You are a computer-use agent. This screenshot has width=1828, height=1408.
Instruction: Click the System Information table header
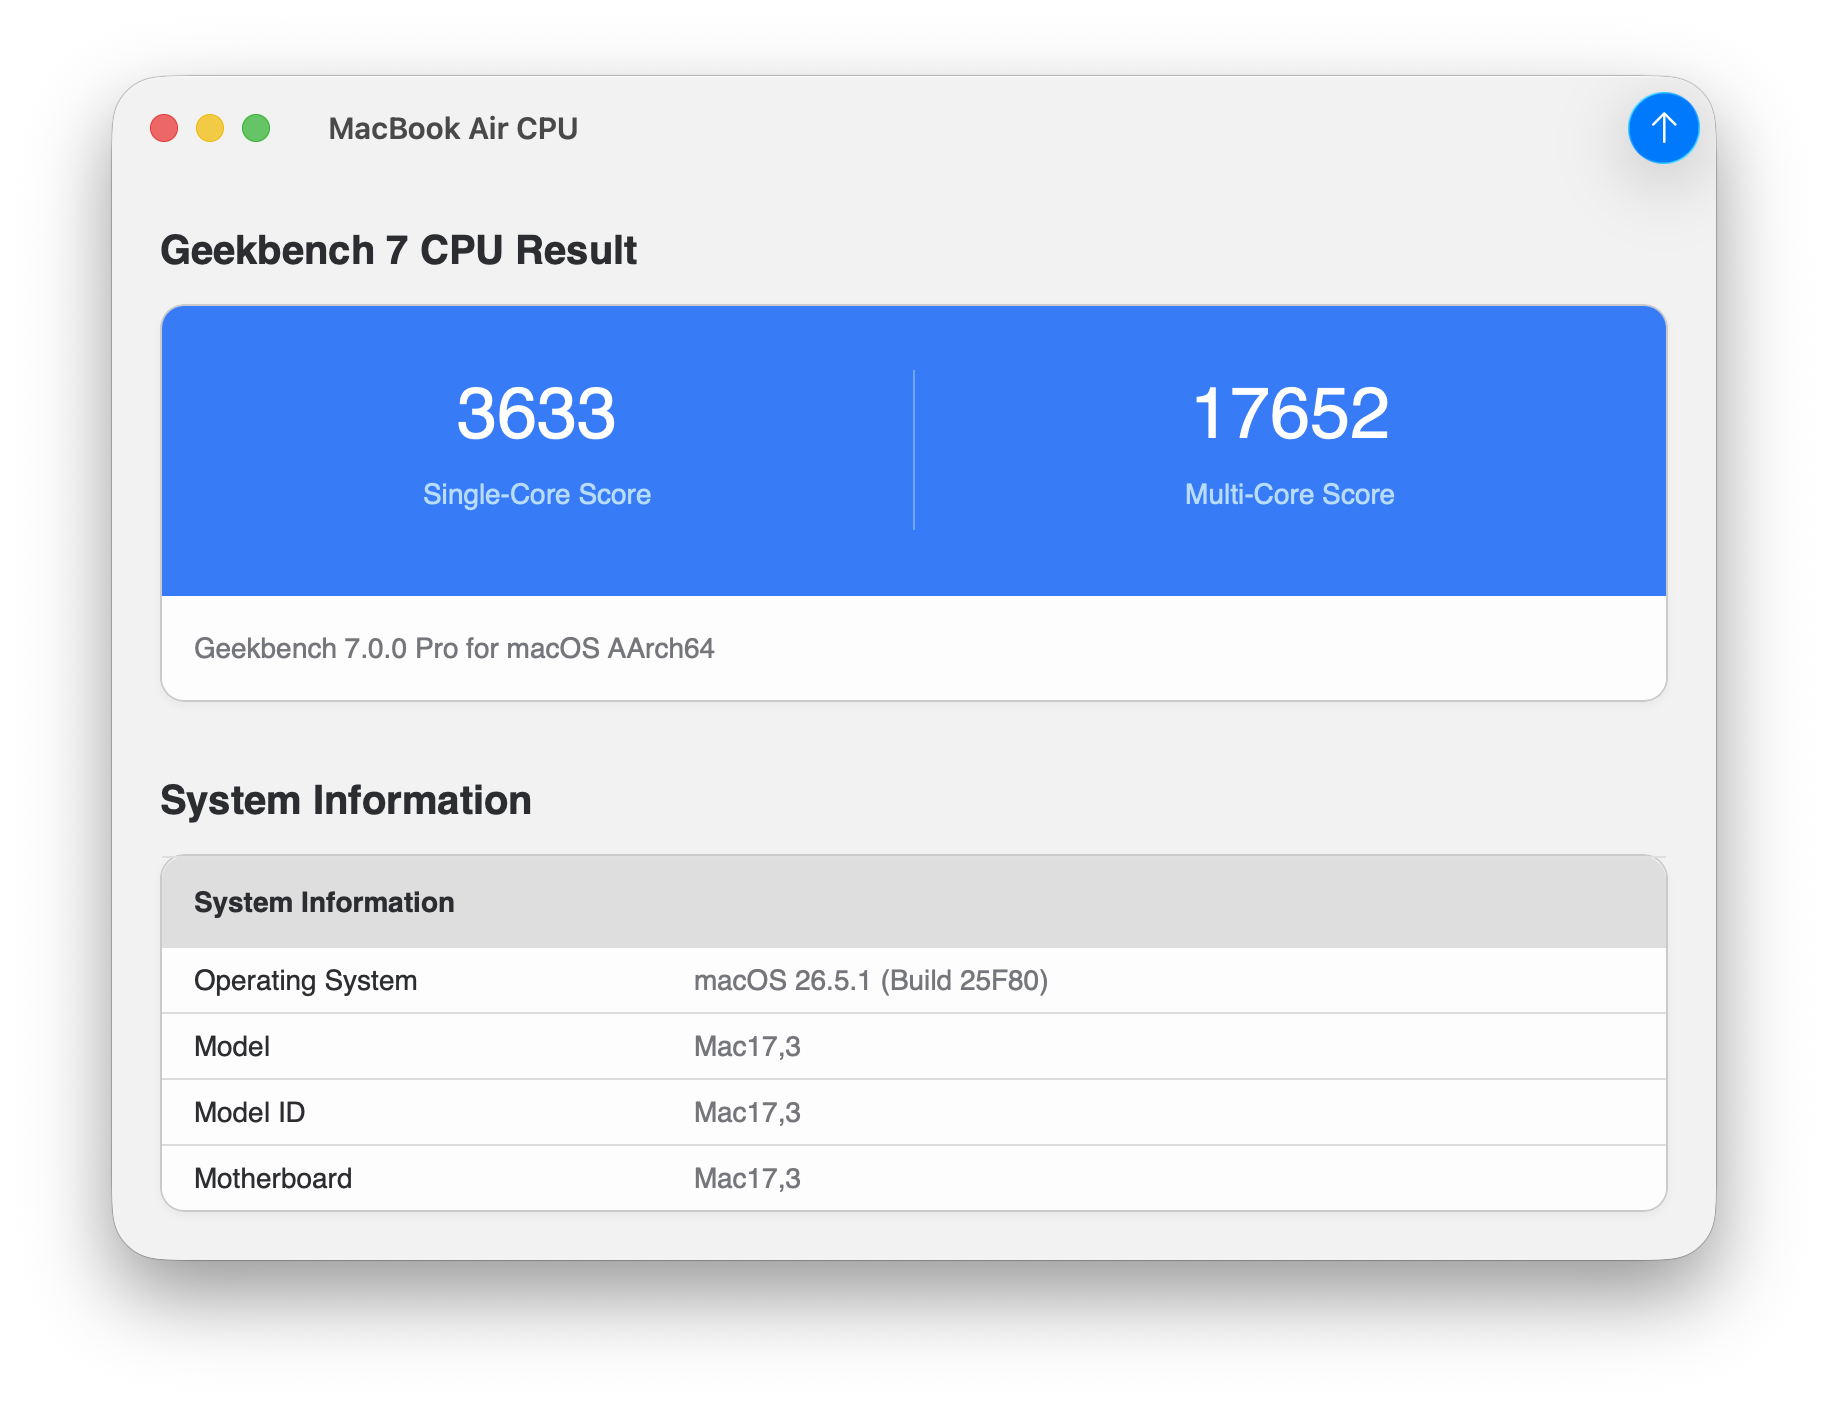point(914,902)
